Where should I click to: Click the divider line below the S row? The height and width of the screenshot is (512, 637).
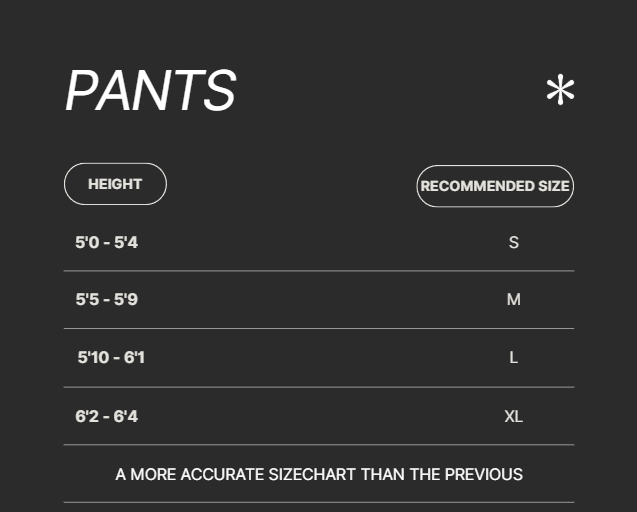(x=319, y=271)
